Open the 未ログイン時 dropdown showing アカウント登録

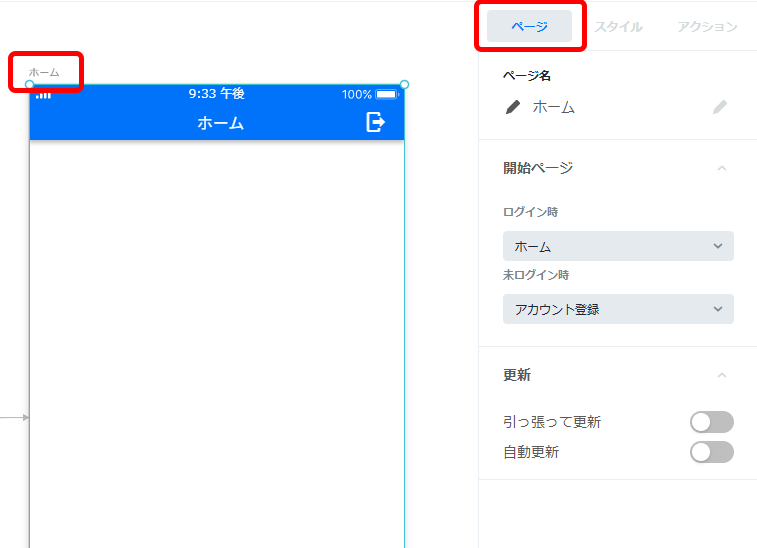pos(618,309)
